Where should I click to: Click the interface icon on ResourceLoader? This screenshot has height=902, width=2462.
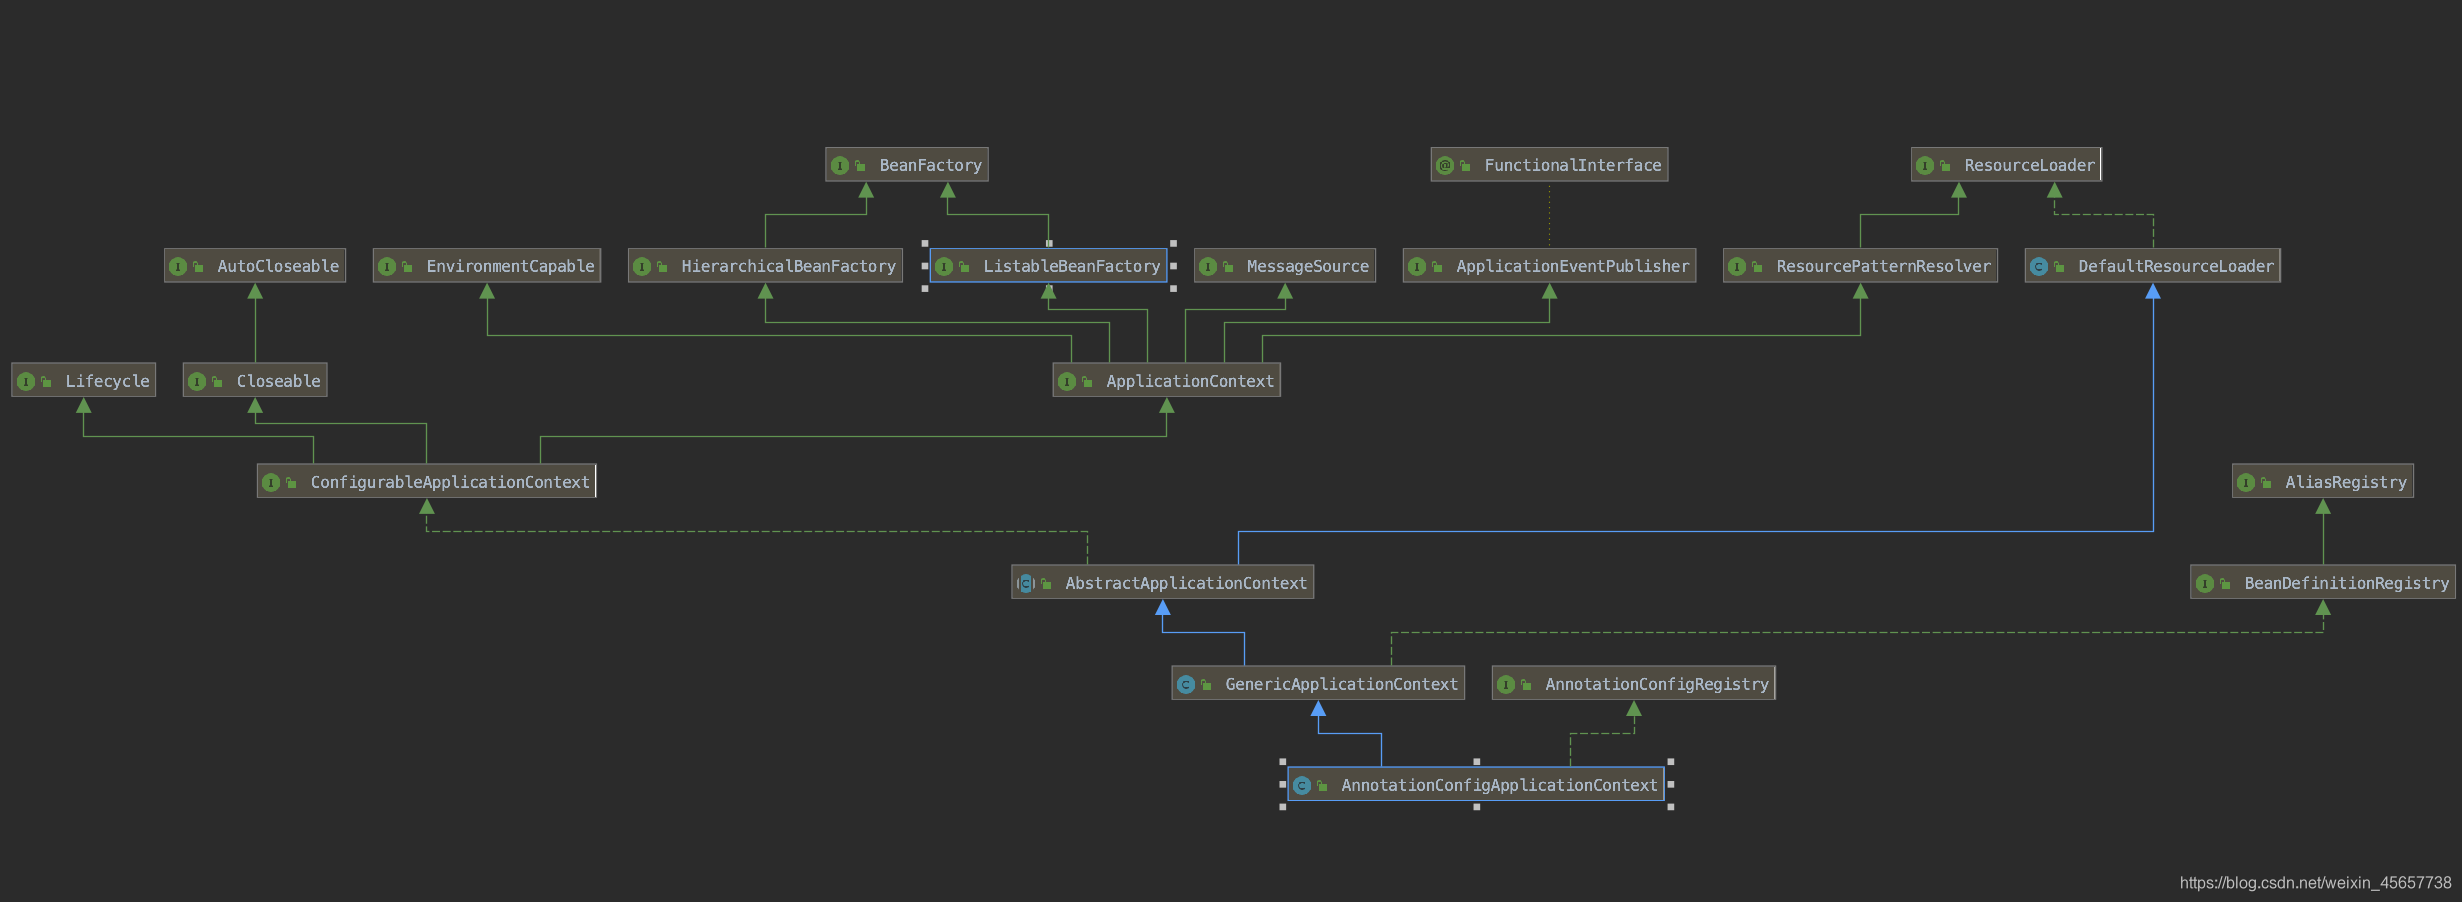click(x=1925, y=166)
